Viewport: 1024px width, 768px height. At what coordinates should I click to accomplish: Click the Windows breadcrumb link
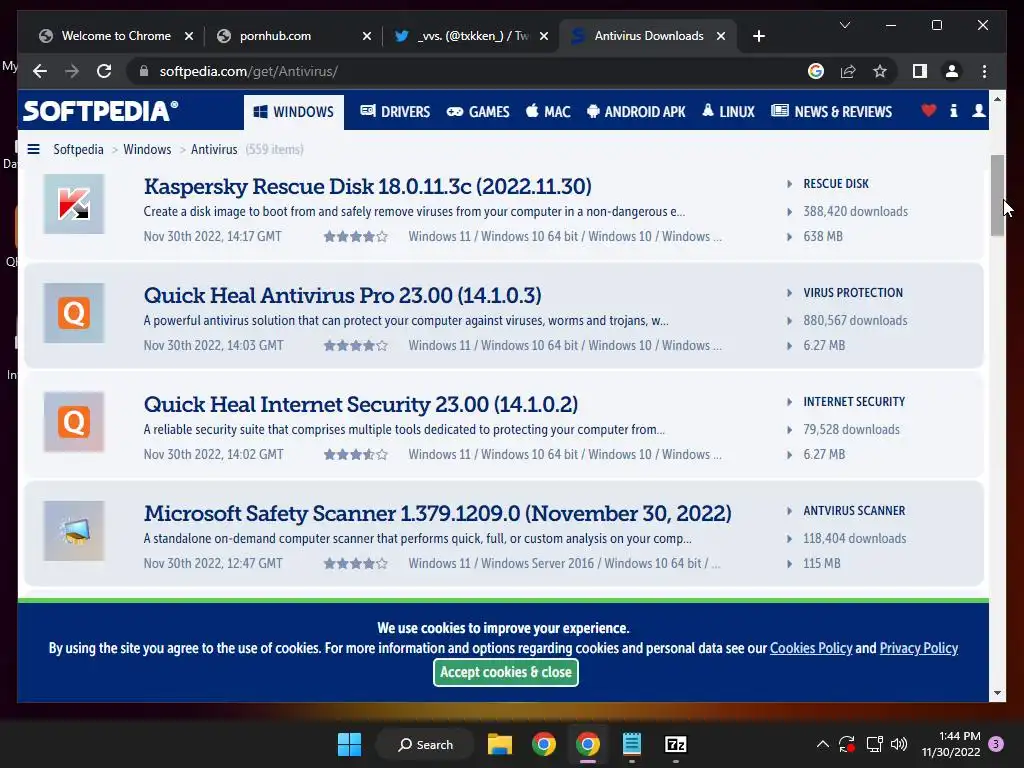coord(147,149)
